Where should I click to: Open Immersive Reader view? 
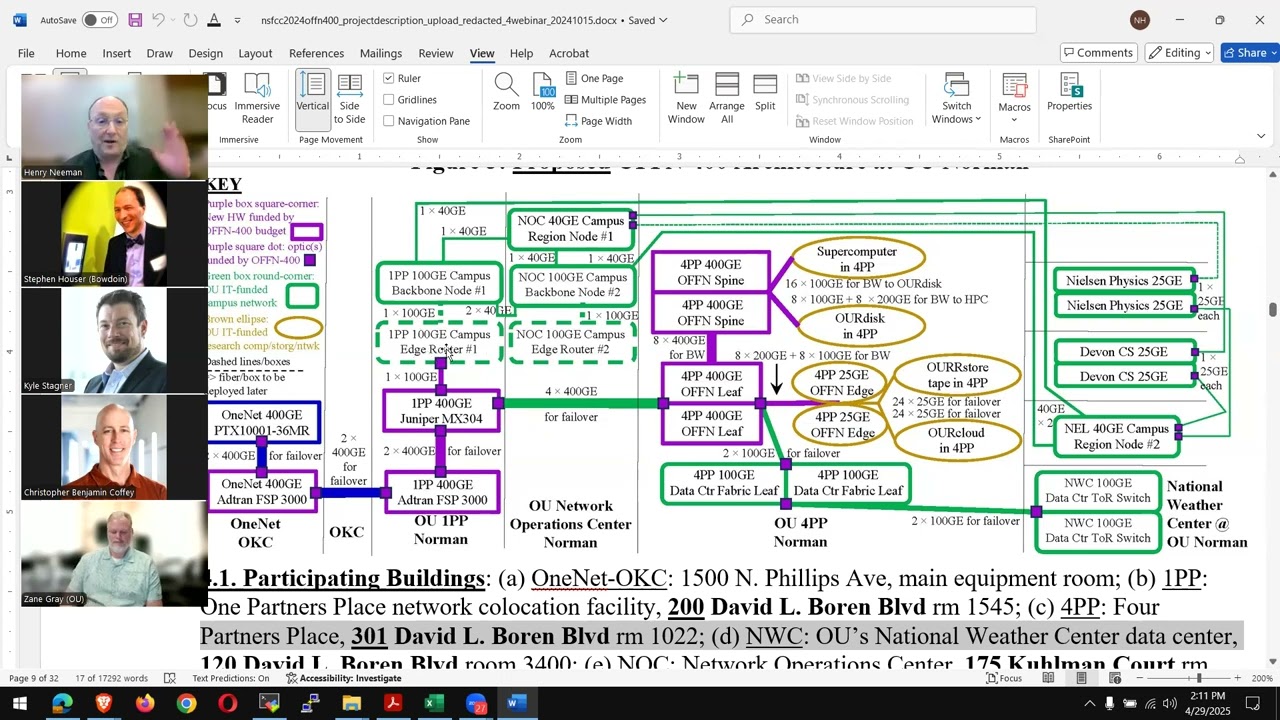click(x=257, y=100)
